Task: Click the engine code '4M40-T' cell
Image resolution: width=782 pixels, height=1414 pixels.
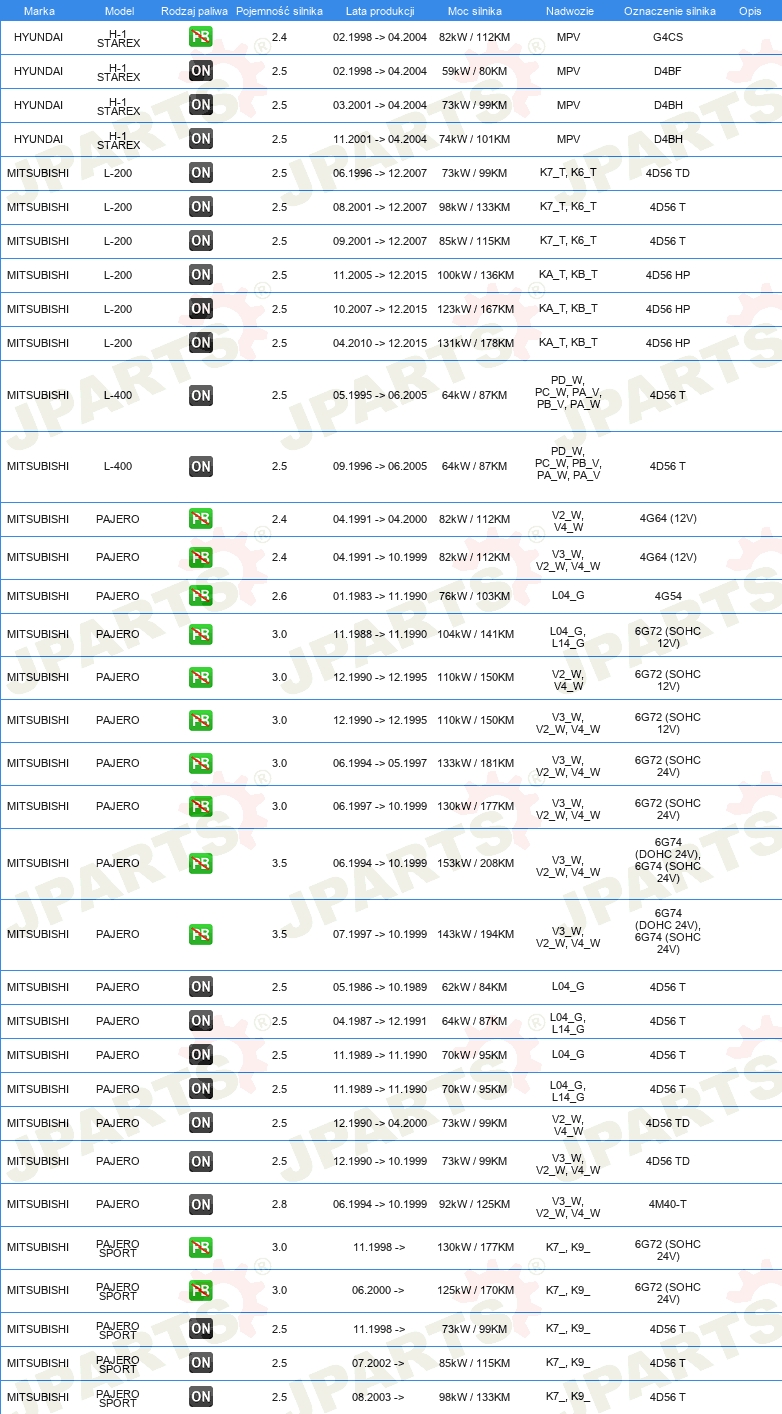Action: 669,1204
